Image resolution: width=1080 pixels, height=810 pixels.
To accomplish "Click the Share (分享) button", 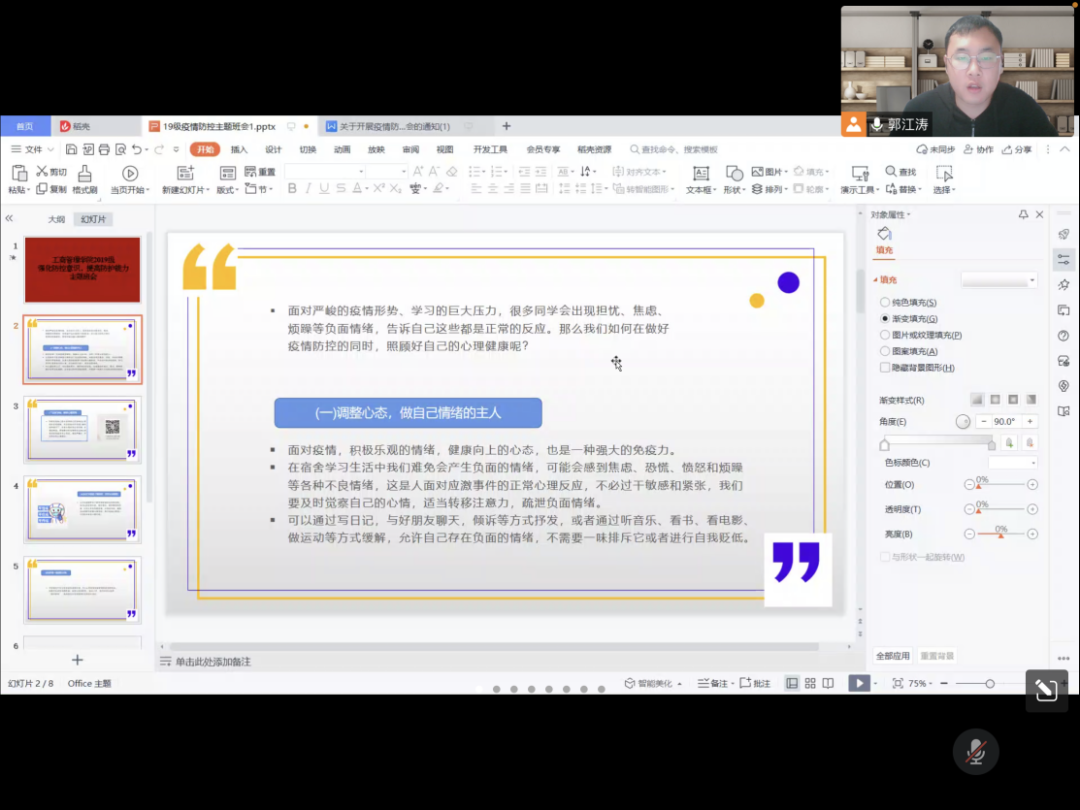I will point(1017,150).
